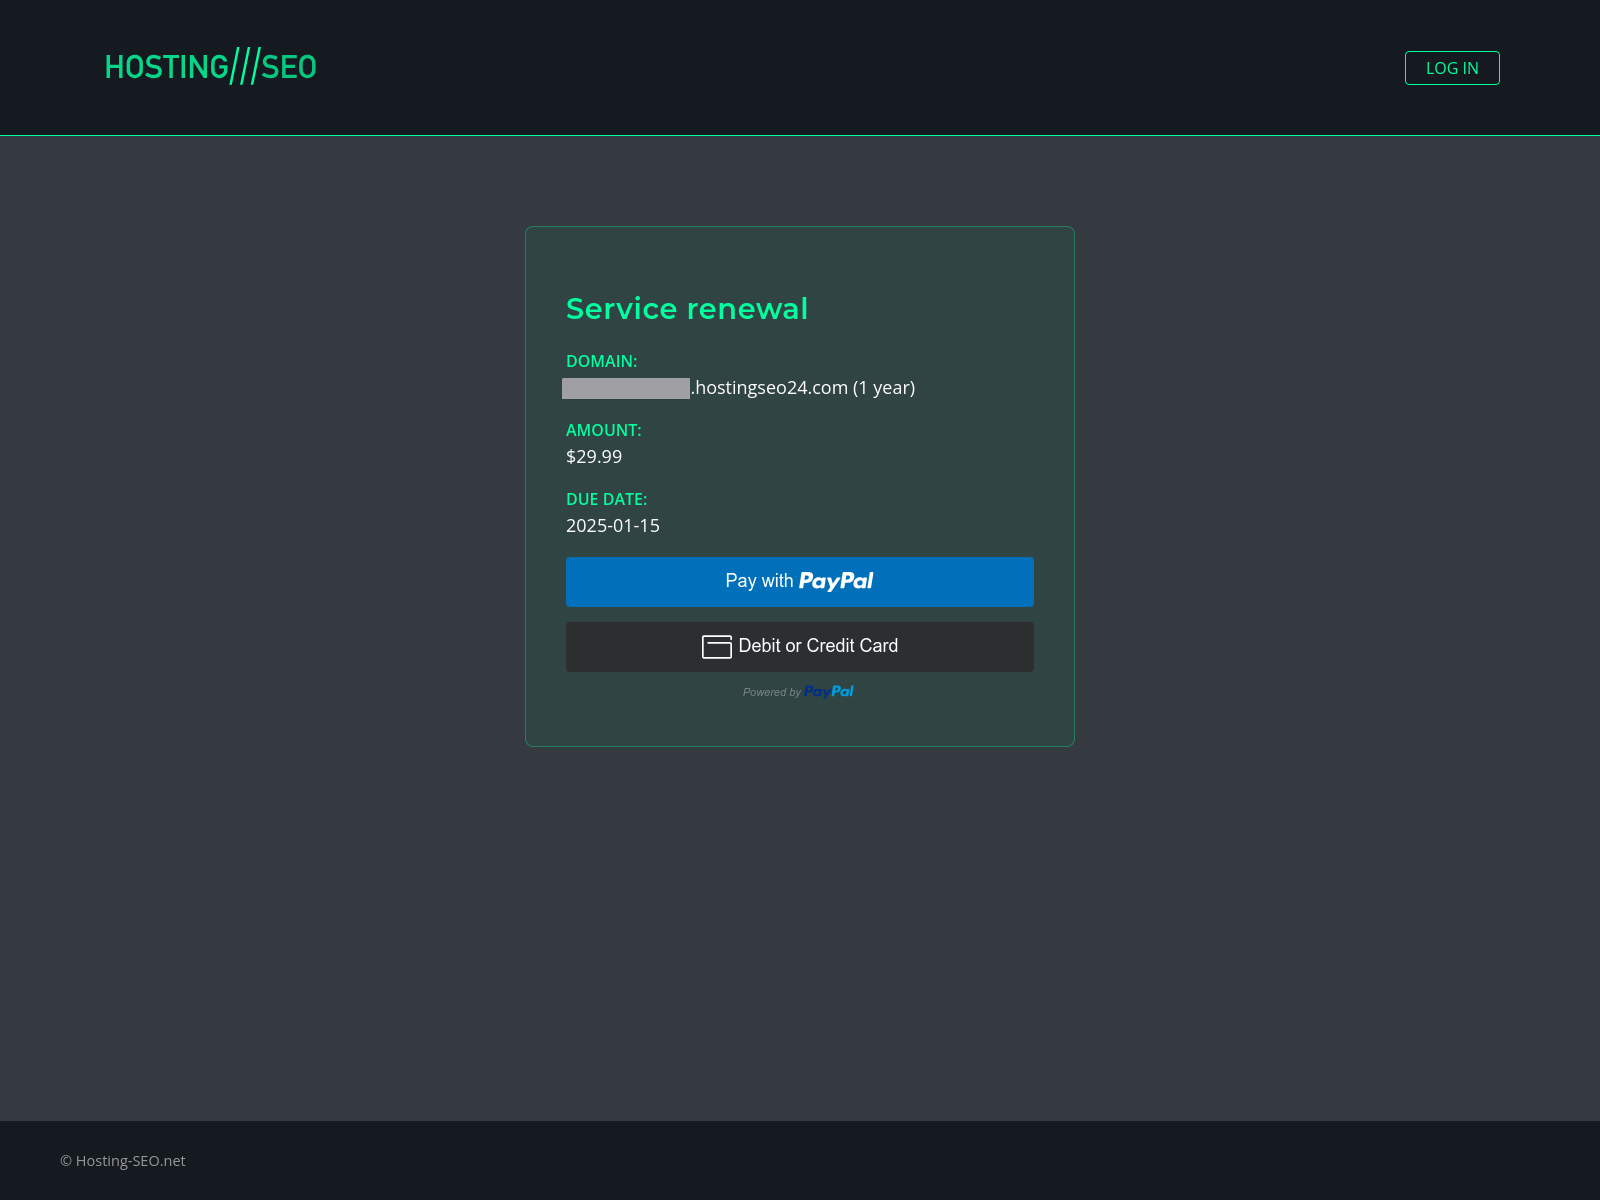Screen dimensions: 1600x1200
Task: Click the AMOUNT: label
Action: pos(604,430)
